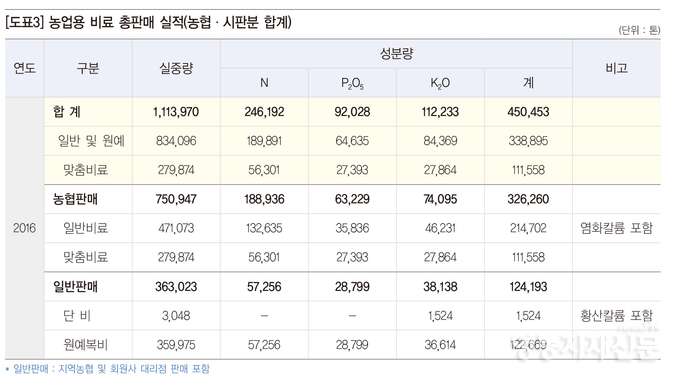680x381 pixels.
Task: Click the 450,453 total component cell
Action: (x=528, y=112)
